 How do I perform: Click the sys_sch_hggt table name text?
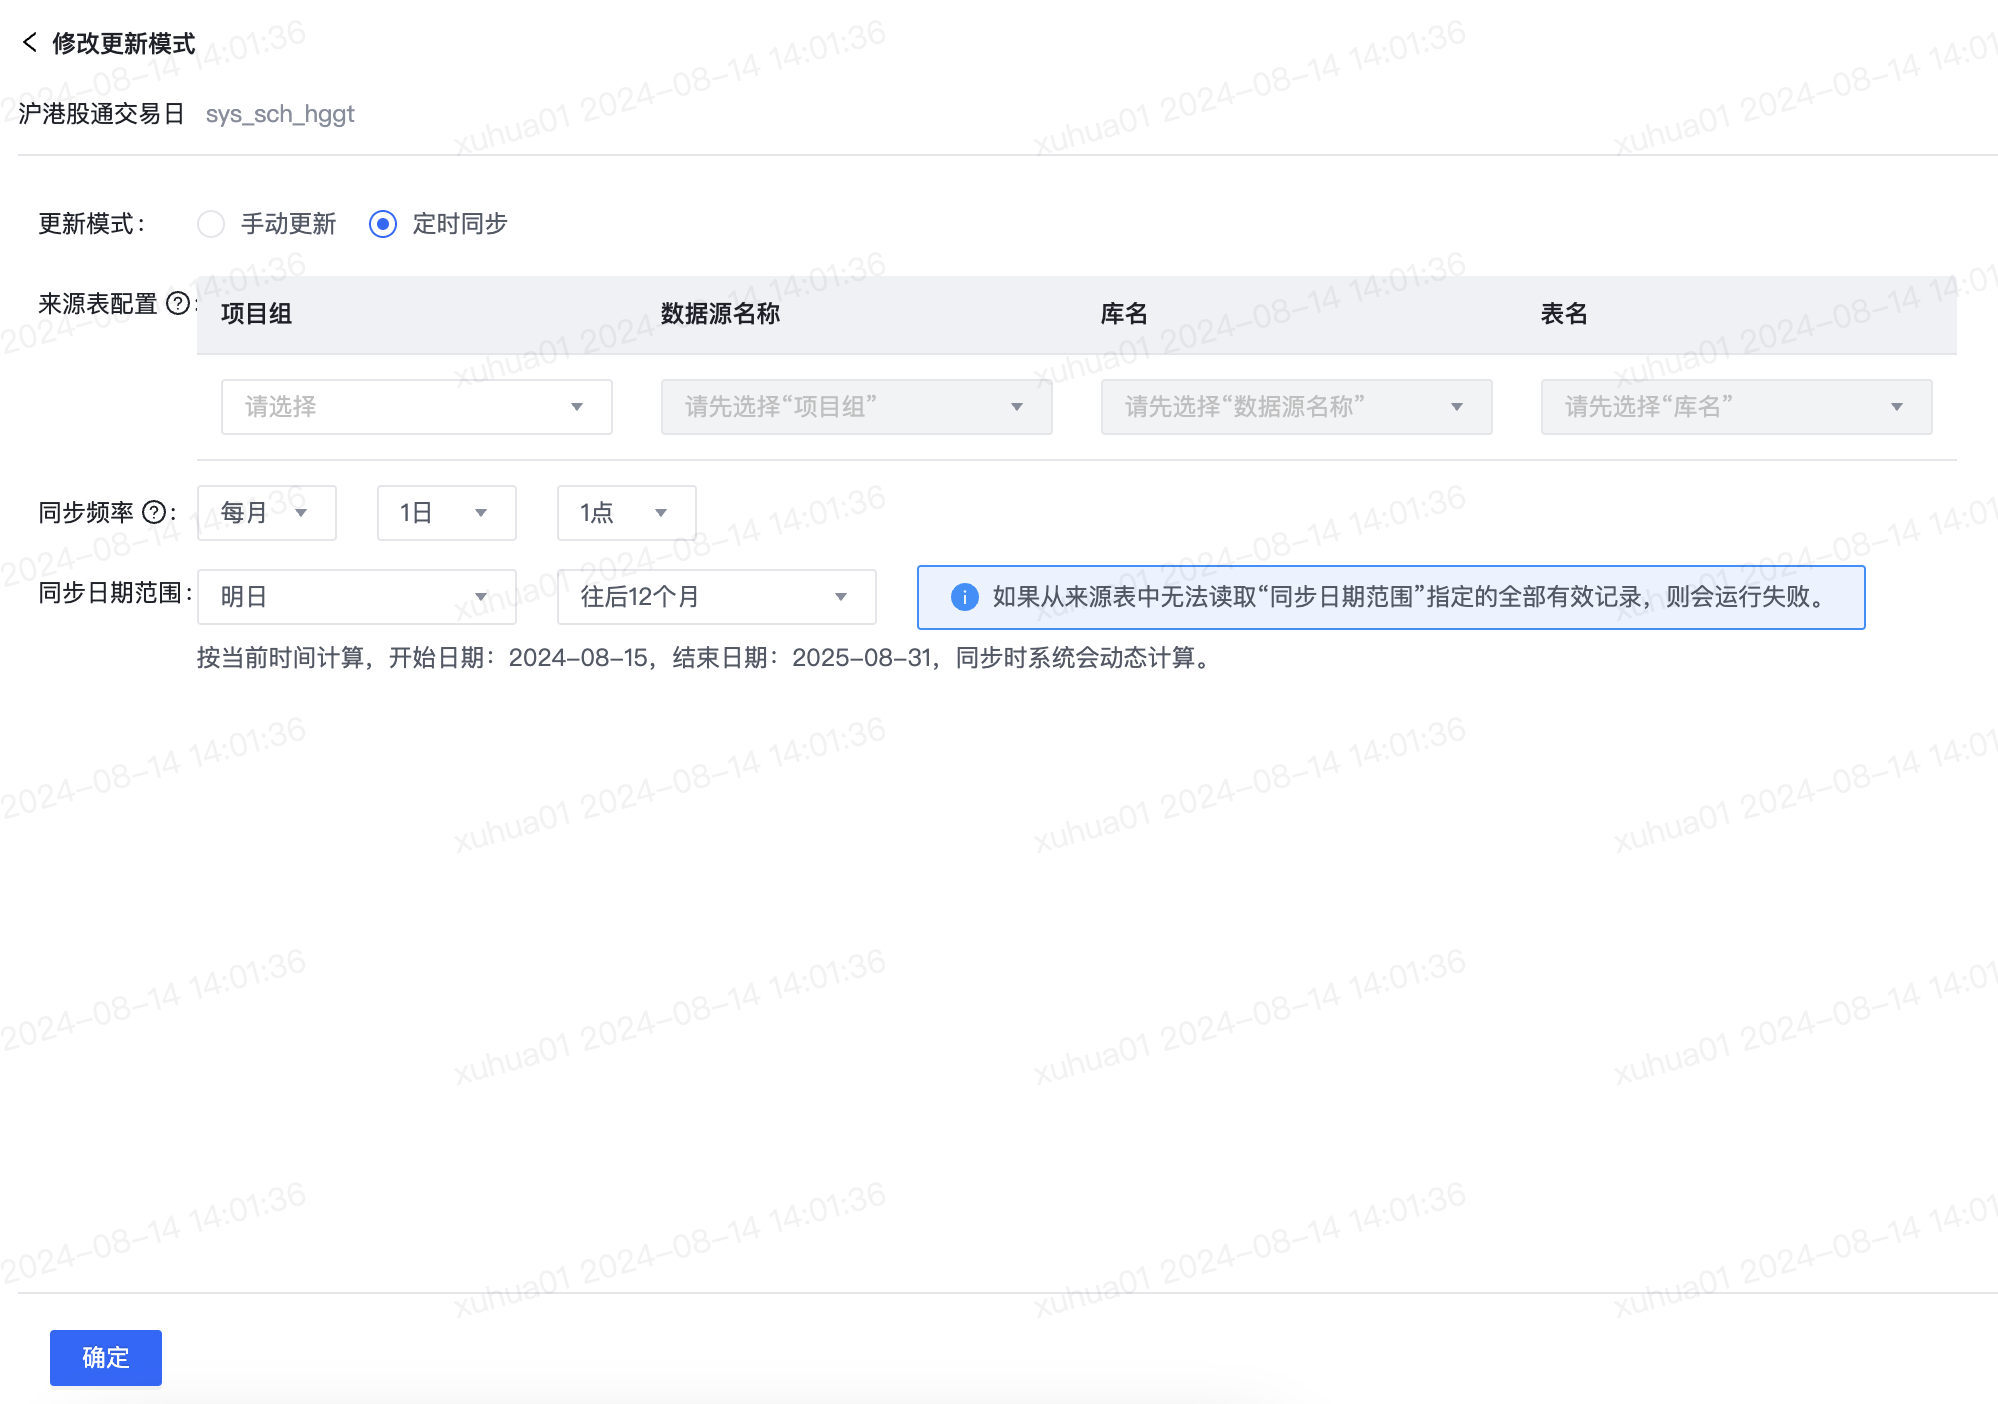(280, 114)
